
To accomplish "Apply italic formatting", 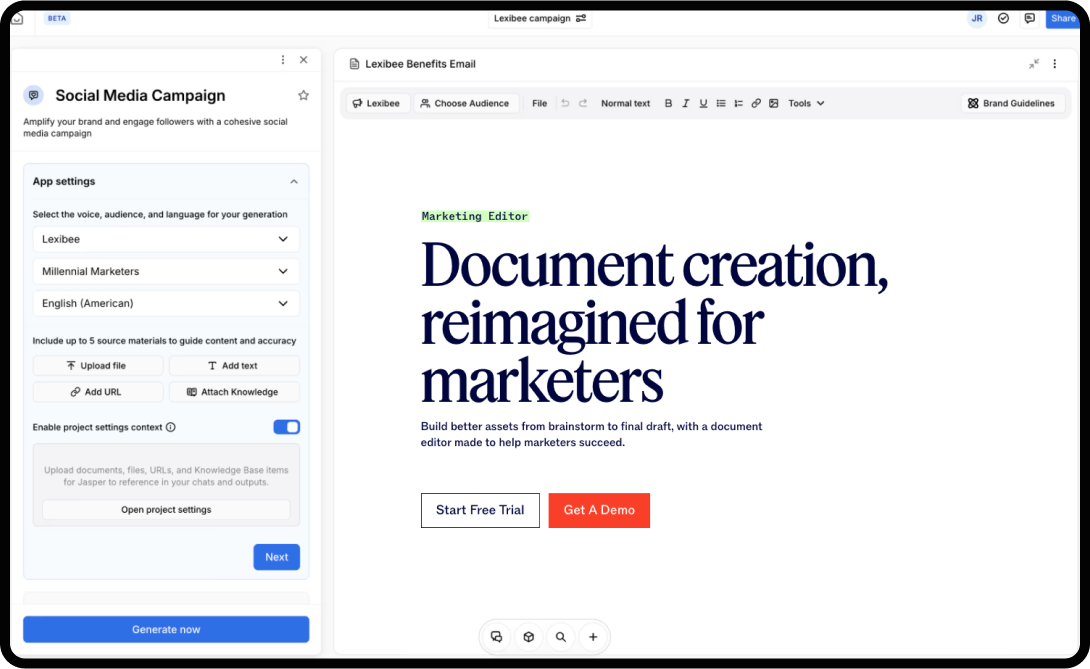I will point(685,103).
